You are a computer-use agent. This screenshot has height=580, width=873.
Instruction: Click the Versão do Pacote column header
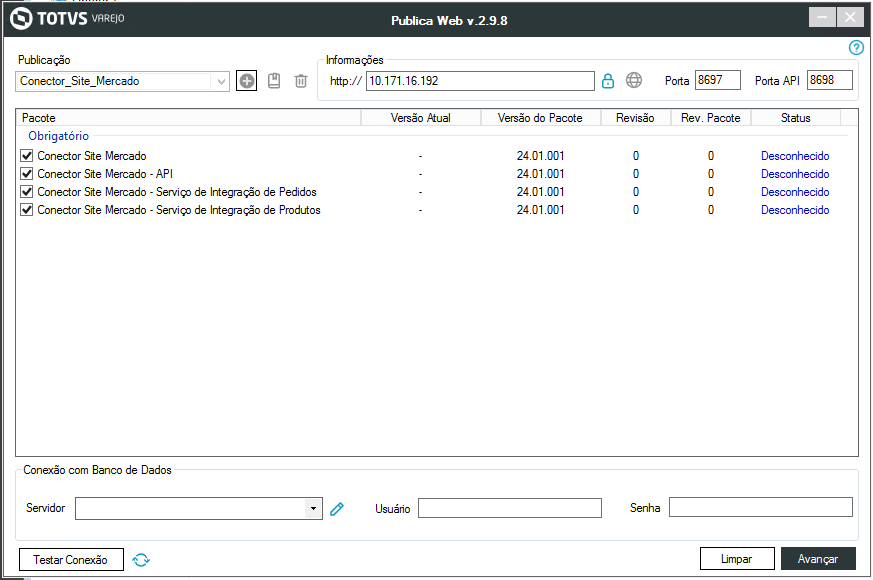pos(540,118)
